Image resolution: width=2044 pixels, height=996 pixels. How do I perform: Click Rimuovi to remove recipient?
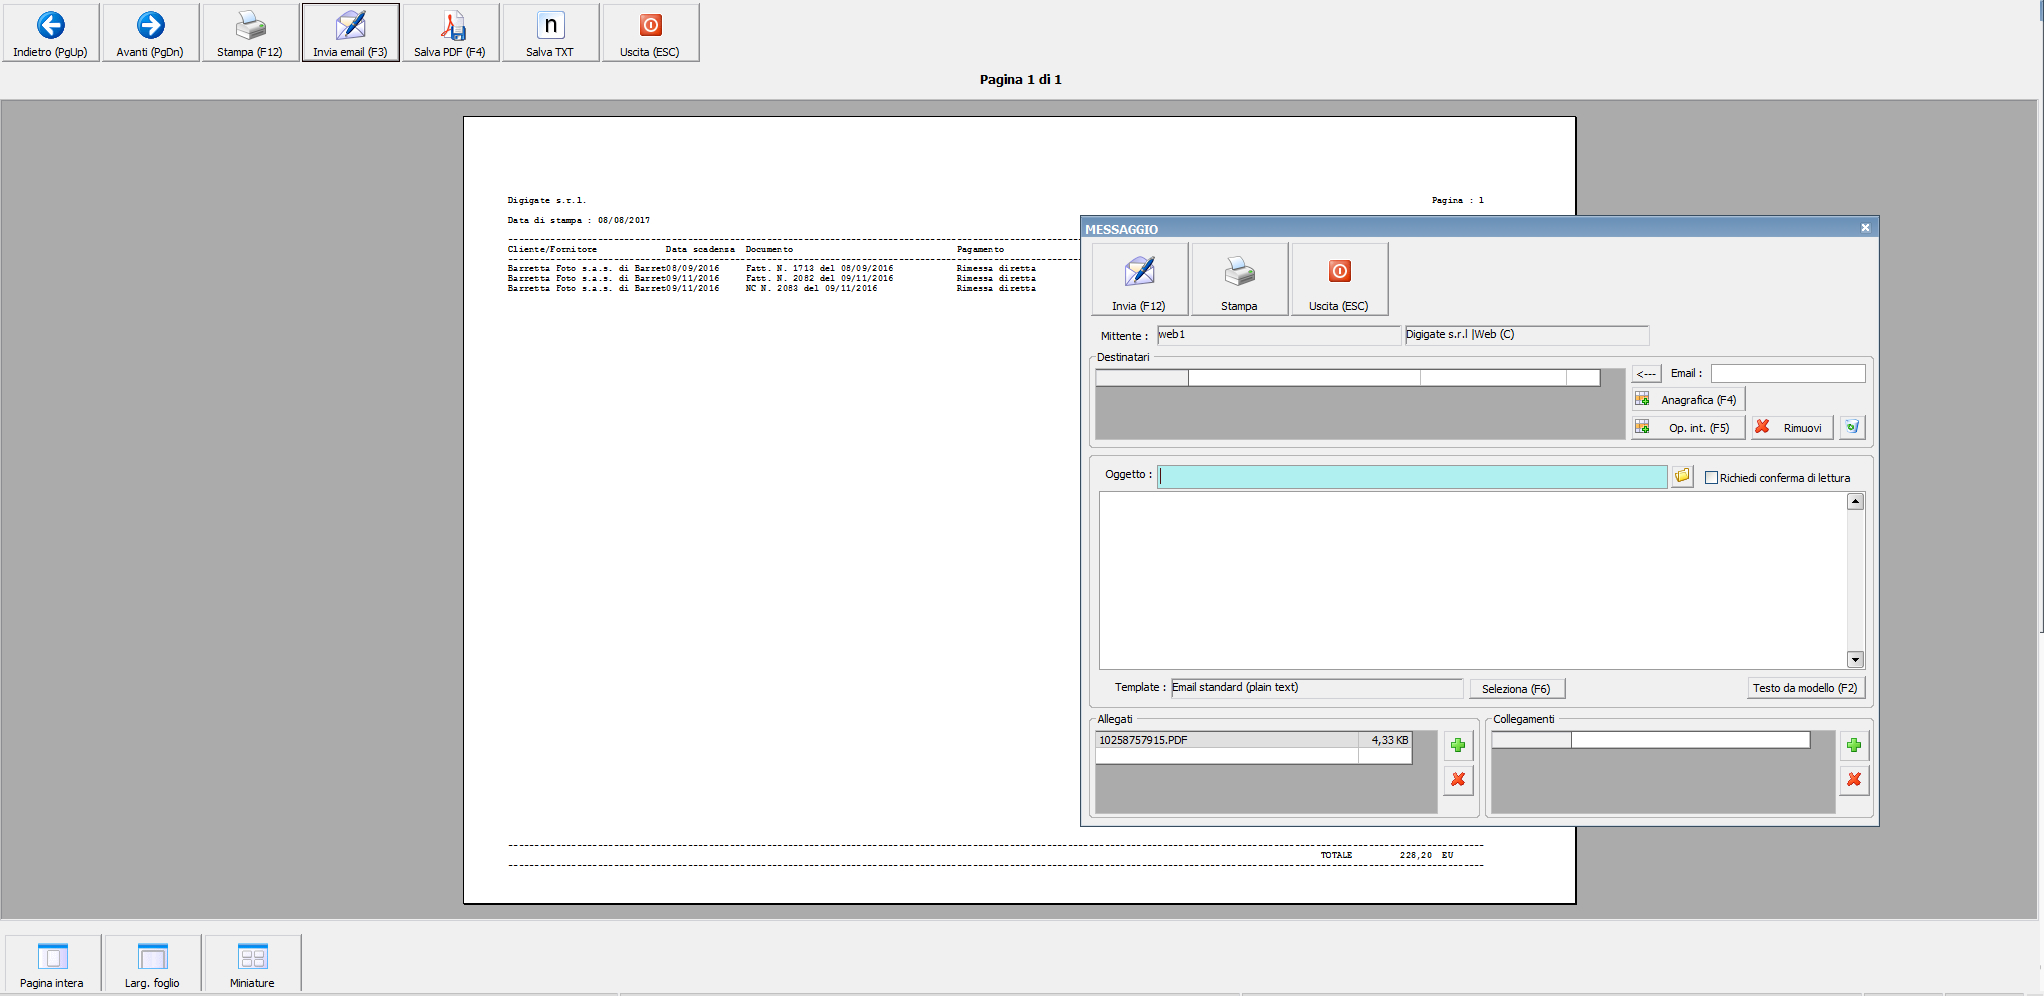point(1792,428)
